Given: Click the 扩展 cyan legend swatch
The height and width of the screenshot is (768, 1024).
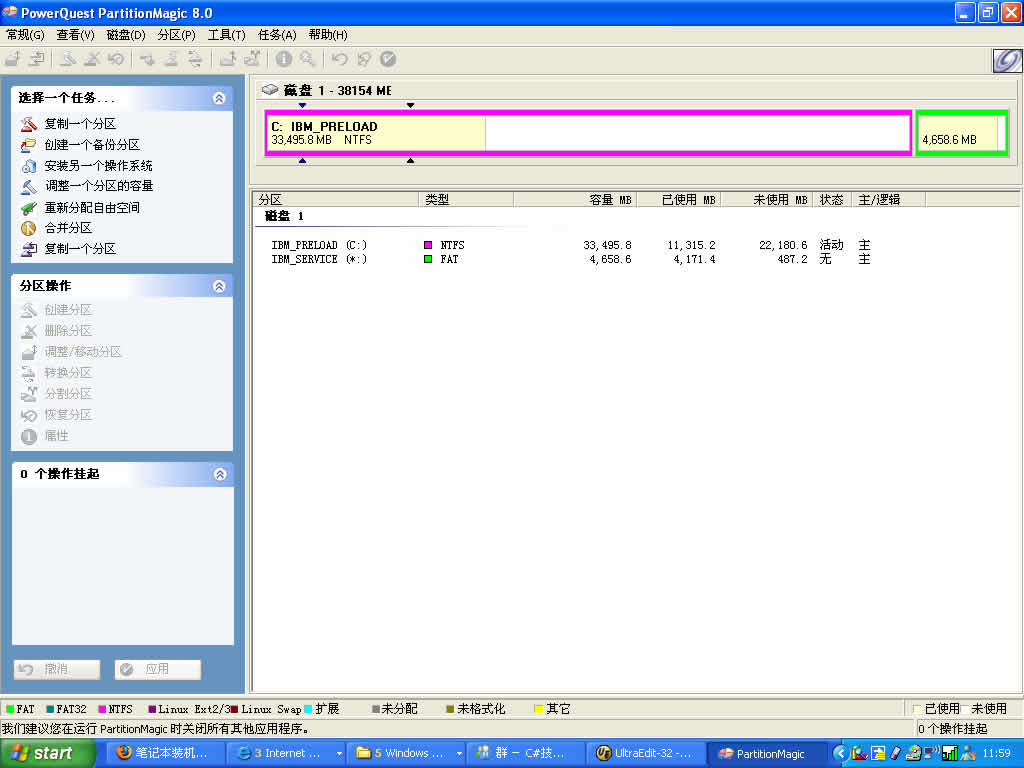Looking at the screenshot, I should tap(308, 709).
